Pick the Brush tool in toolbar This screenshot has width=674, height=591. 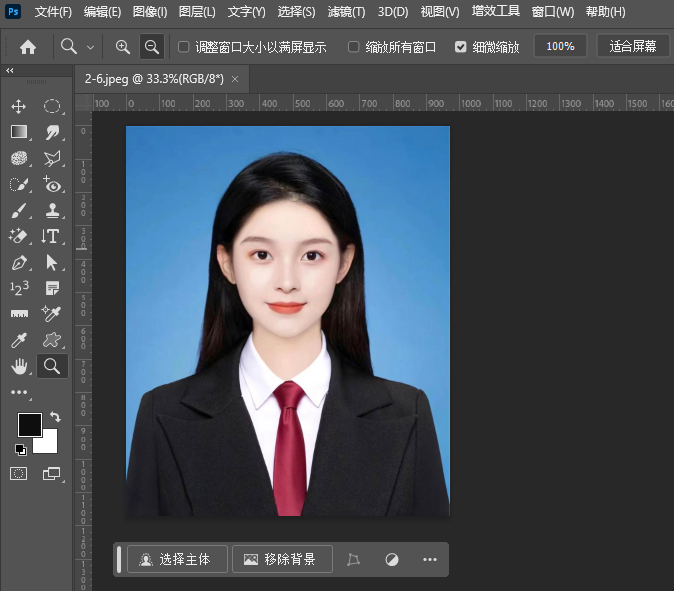[19, 210]
